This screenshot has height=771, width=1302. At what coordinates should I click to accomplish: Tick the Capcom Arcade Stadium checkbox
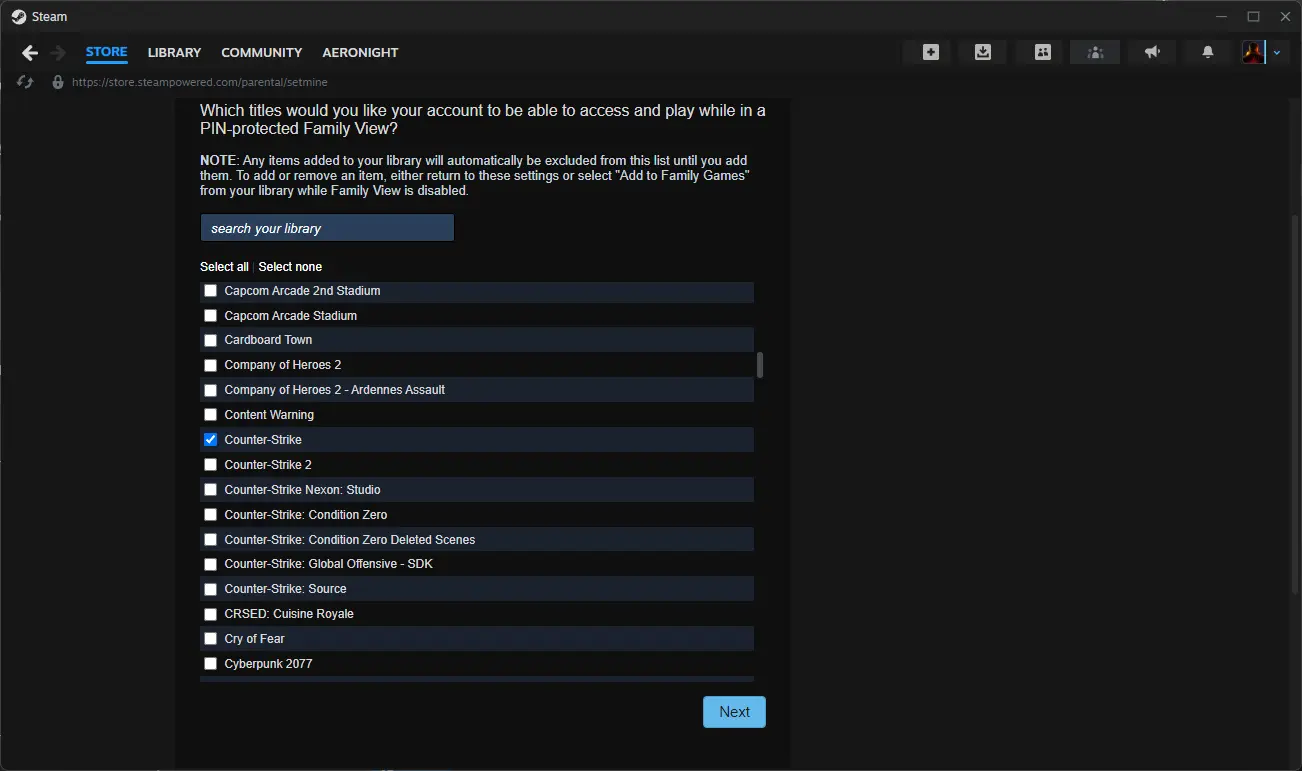pyautogui.click(x=210, y=316)
